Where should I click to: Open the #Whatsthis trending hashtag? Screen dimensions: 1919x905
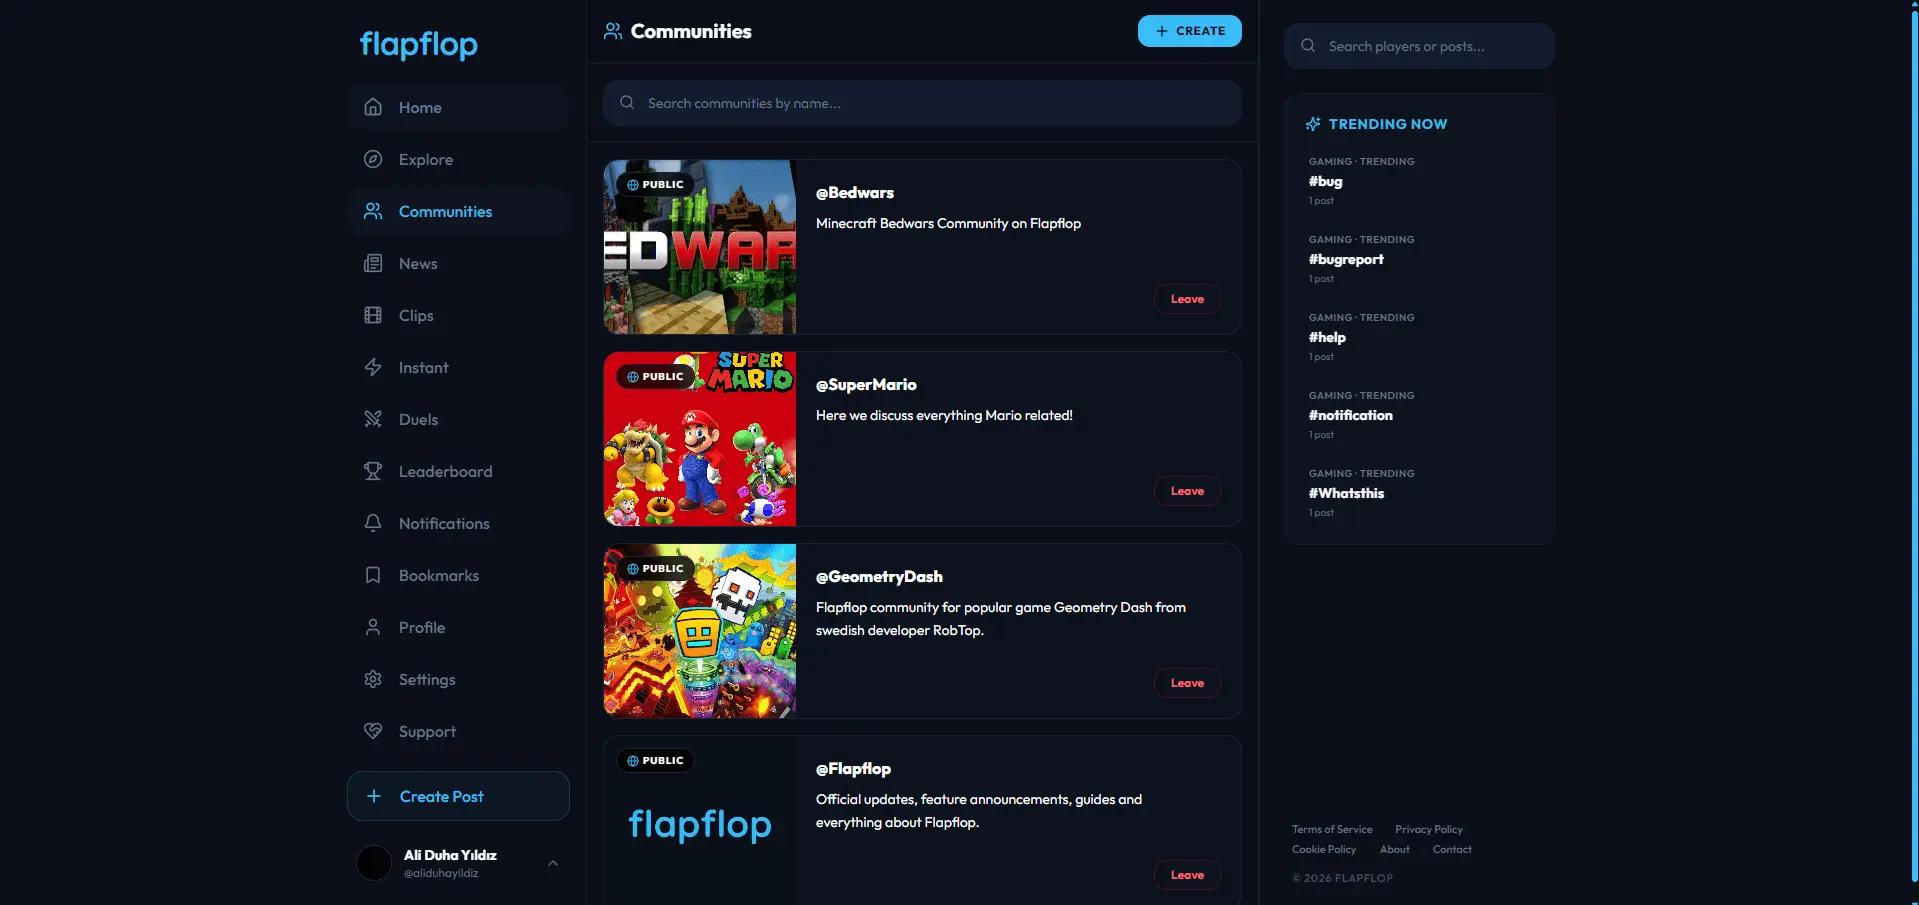[x=1346, y=493]
